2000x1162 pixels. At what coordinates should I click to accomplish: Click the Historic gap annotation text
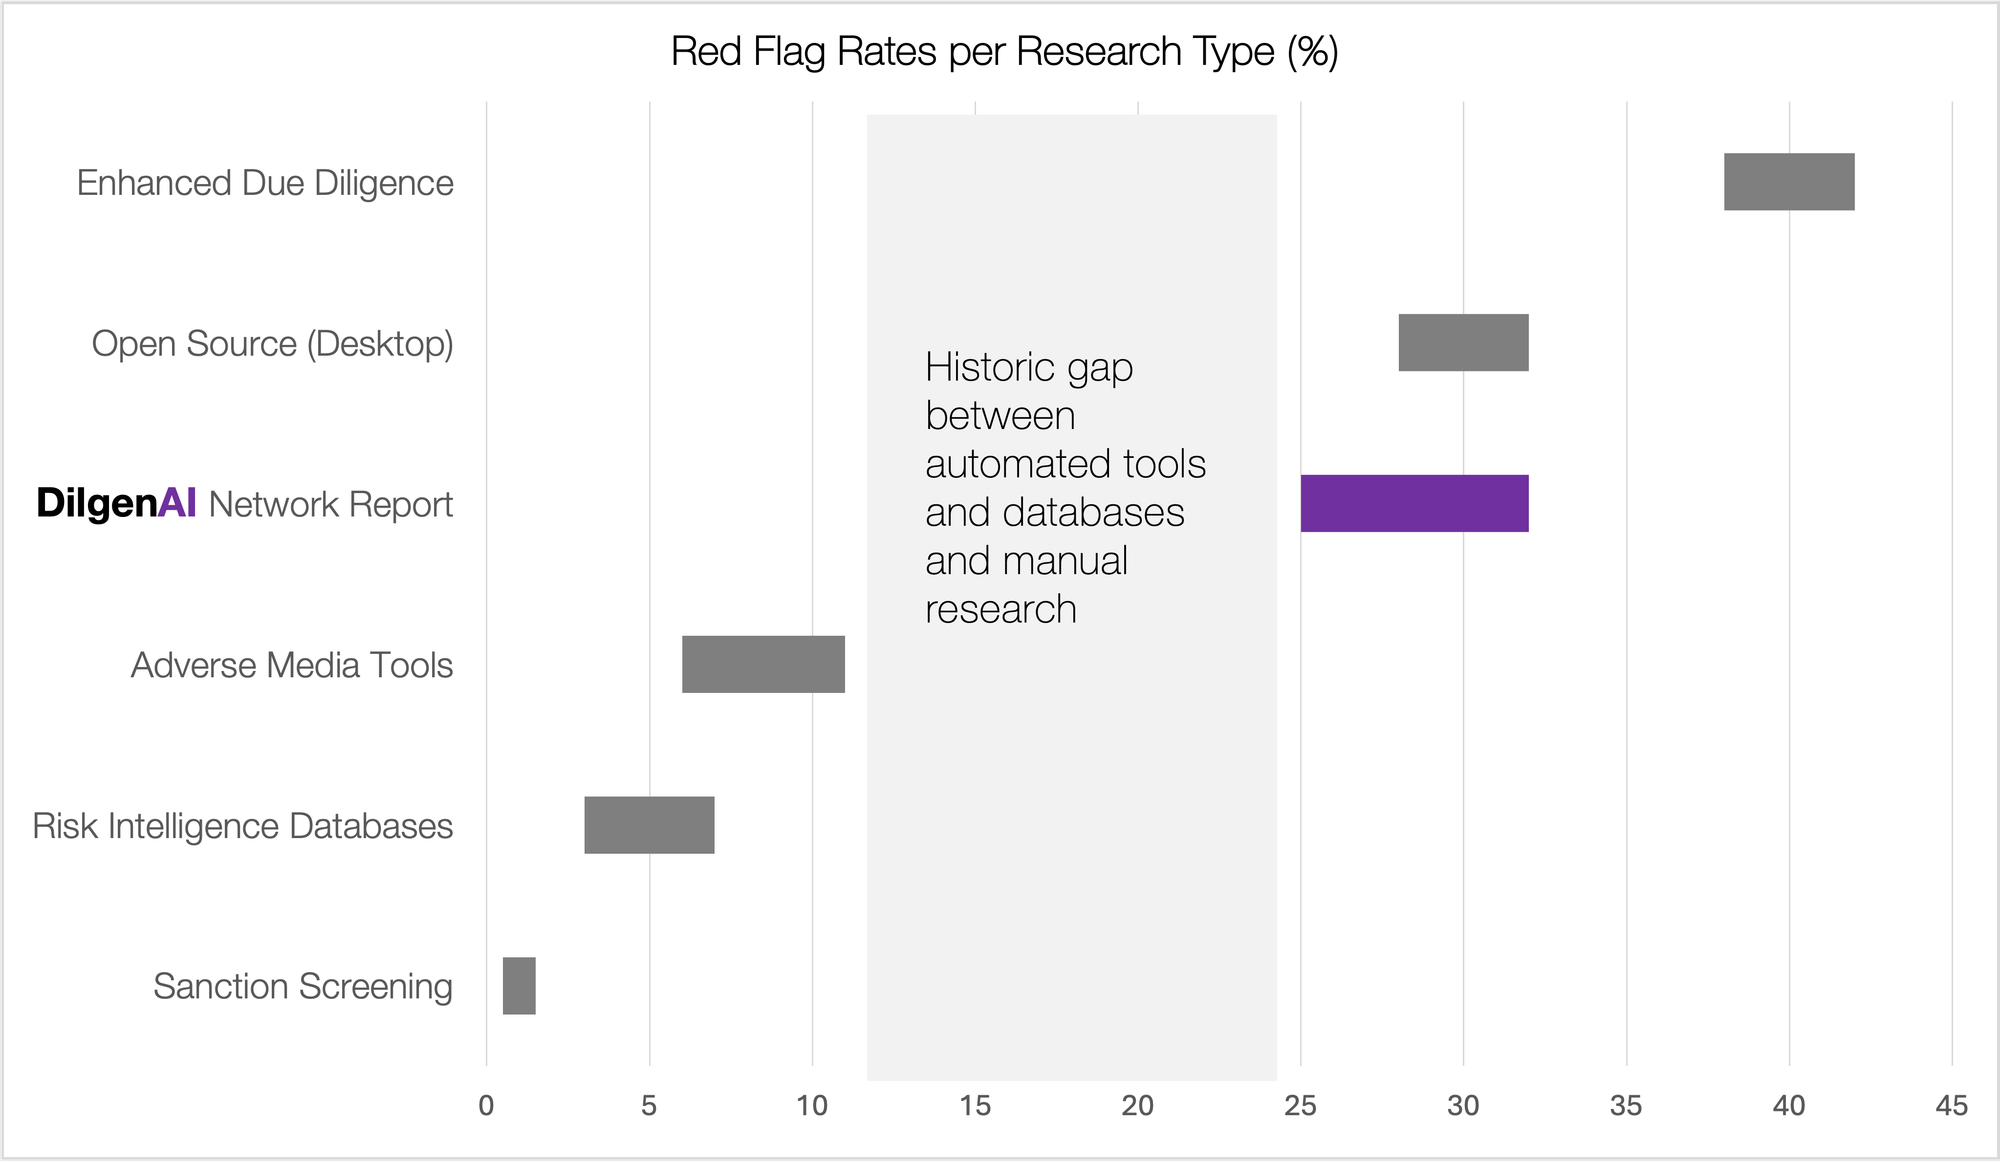pos(1065,488)
